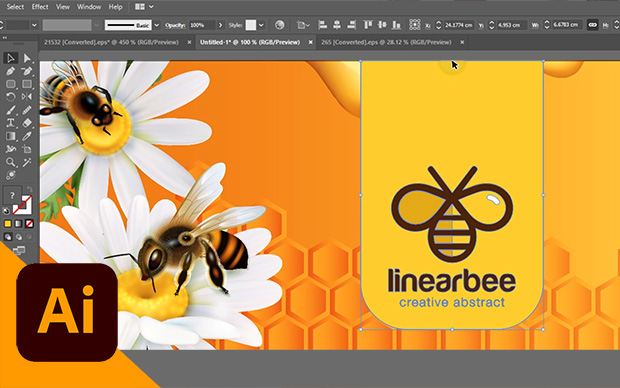This screenshot has width=620, height=388.
Task: Click Horizontal Align Center
Action: tap(337, 25)
